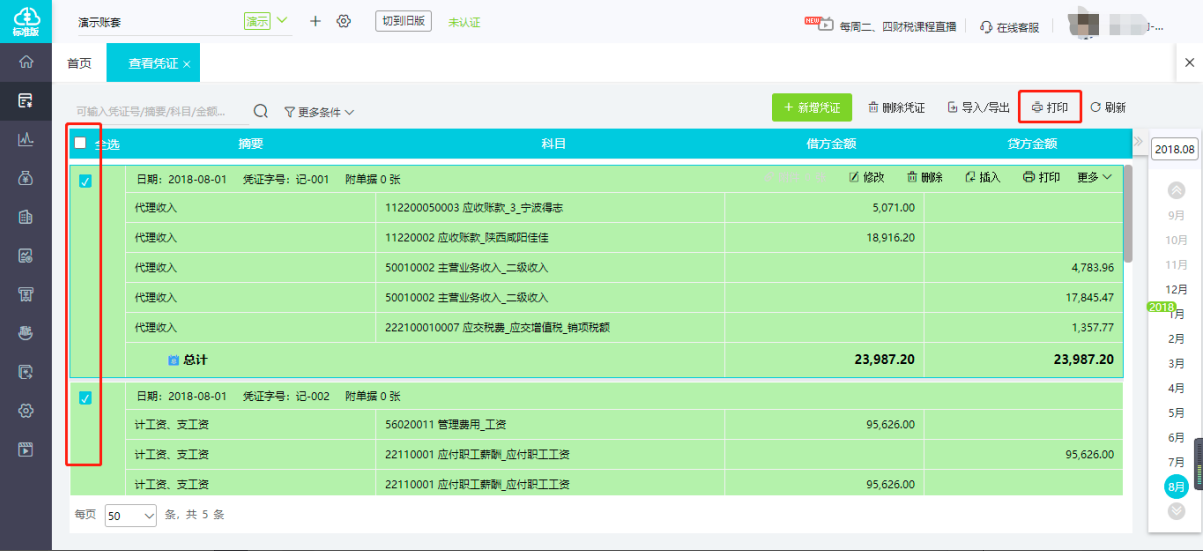Switch to the 首页 tab
1203x551 pixels.
click(79, 63)
